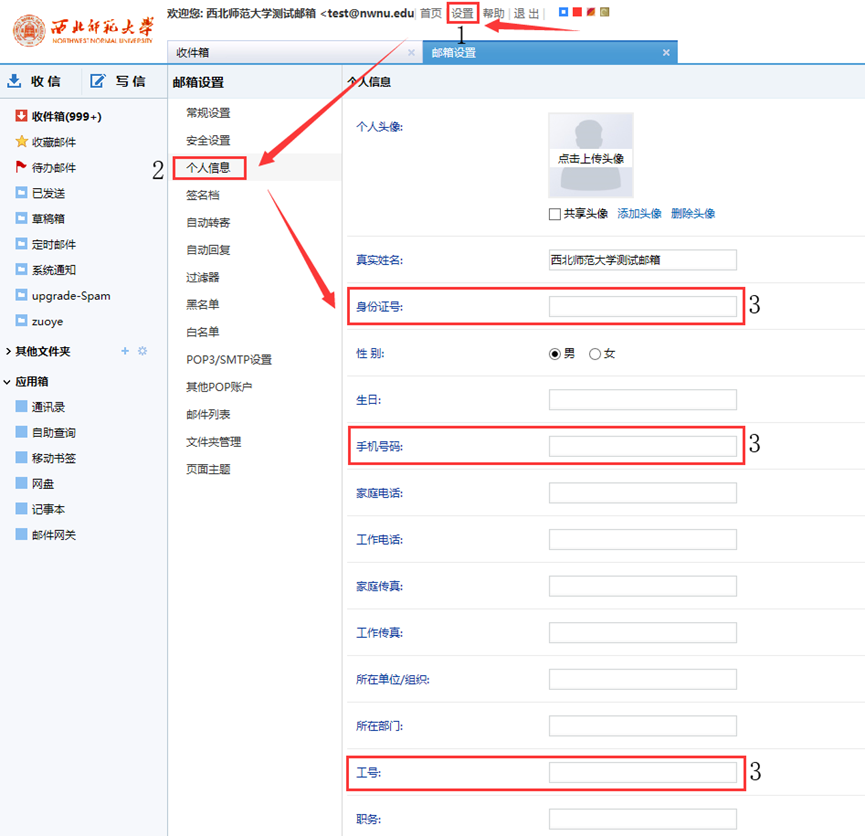This screenshot has height=836, width=865.
Task: Open 签名档 in settings menu
Action: tap(202, 195)
